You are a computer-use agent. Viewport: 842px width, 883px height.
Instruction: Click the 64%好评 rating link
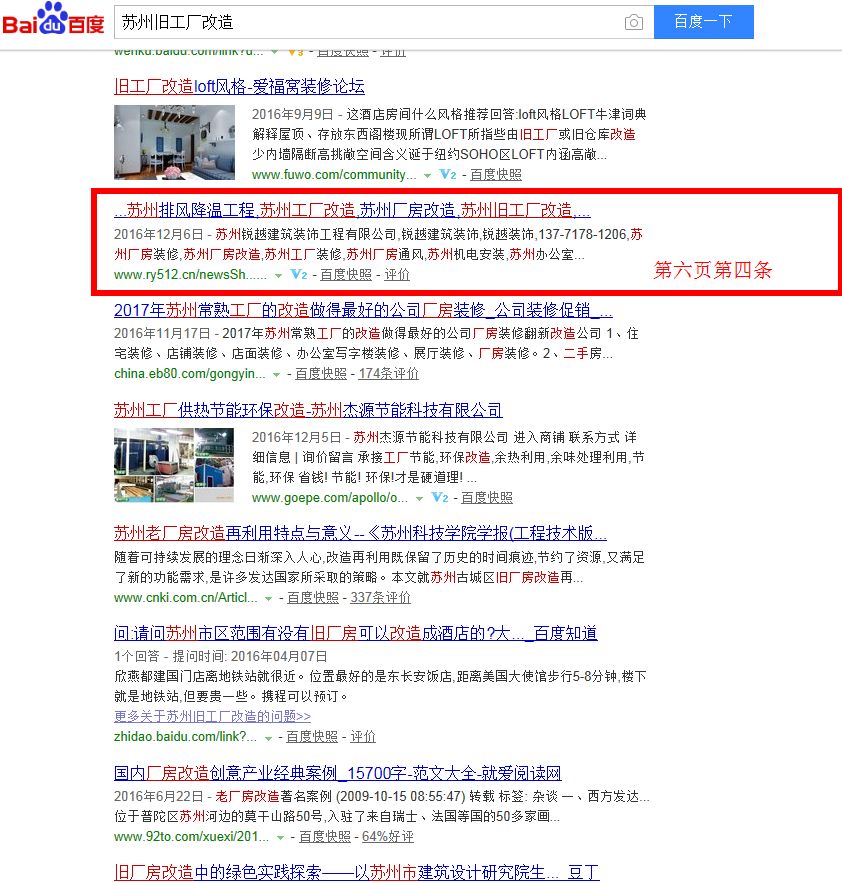coord(387,836)
